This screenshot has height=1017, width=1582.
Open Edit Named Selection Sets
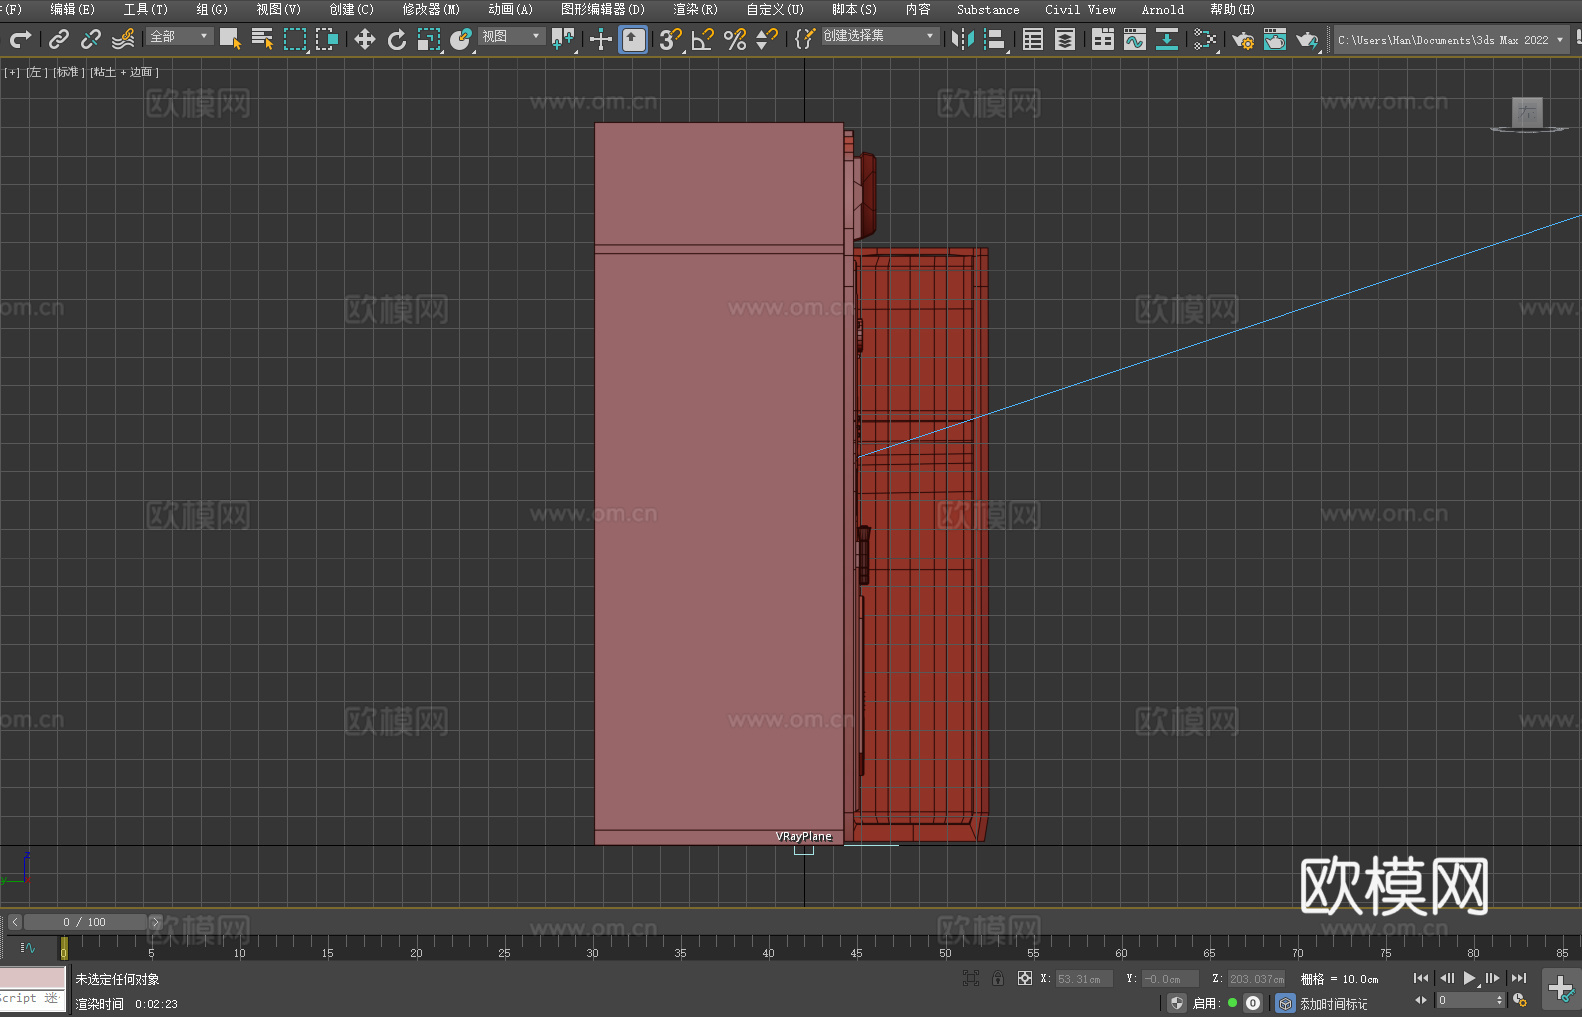click(805, 39)
